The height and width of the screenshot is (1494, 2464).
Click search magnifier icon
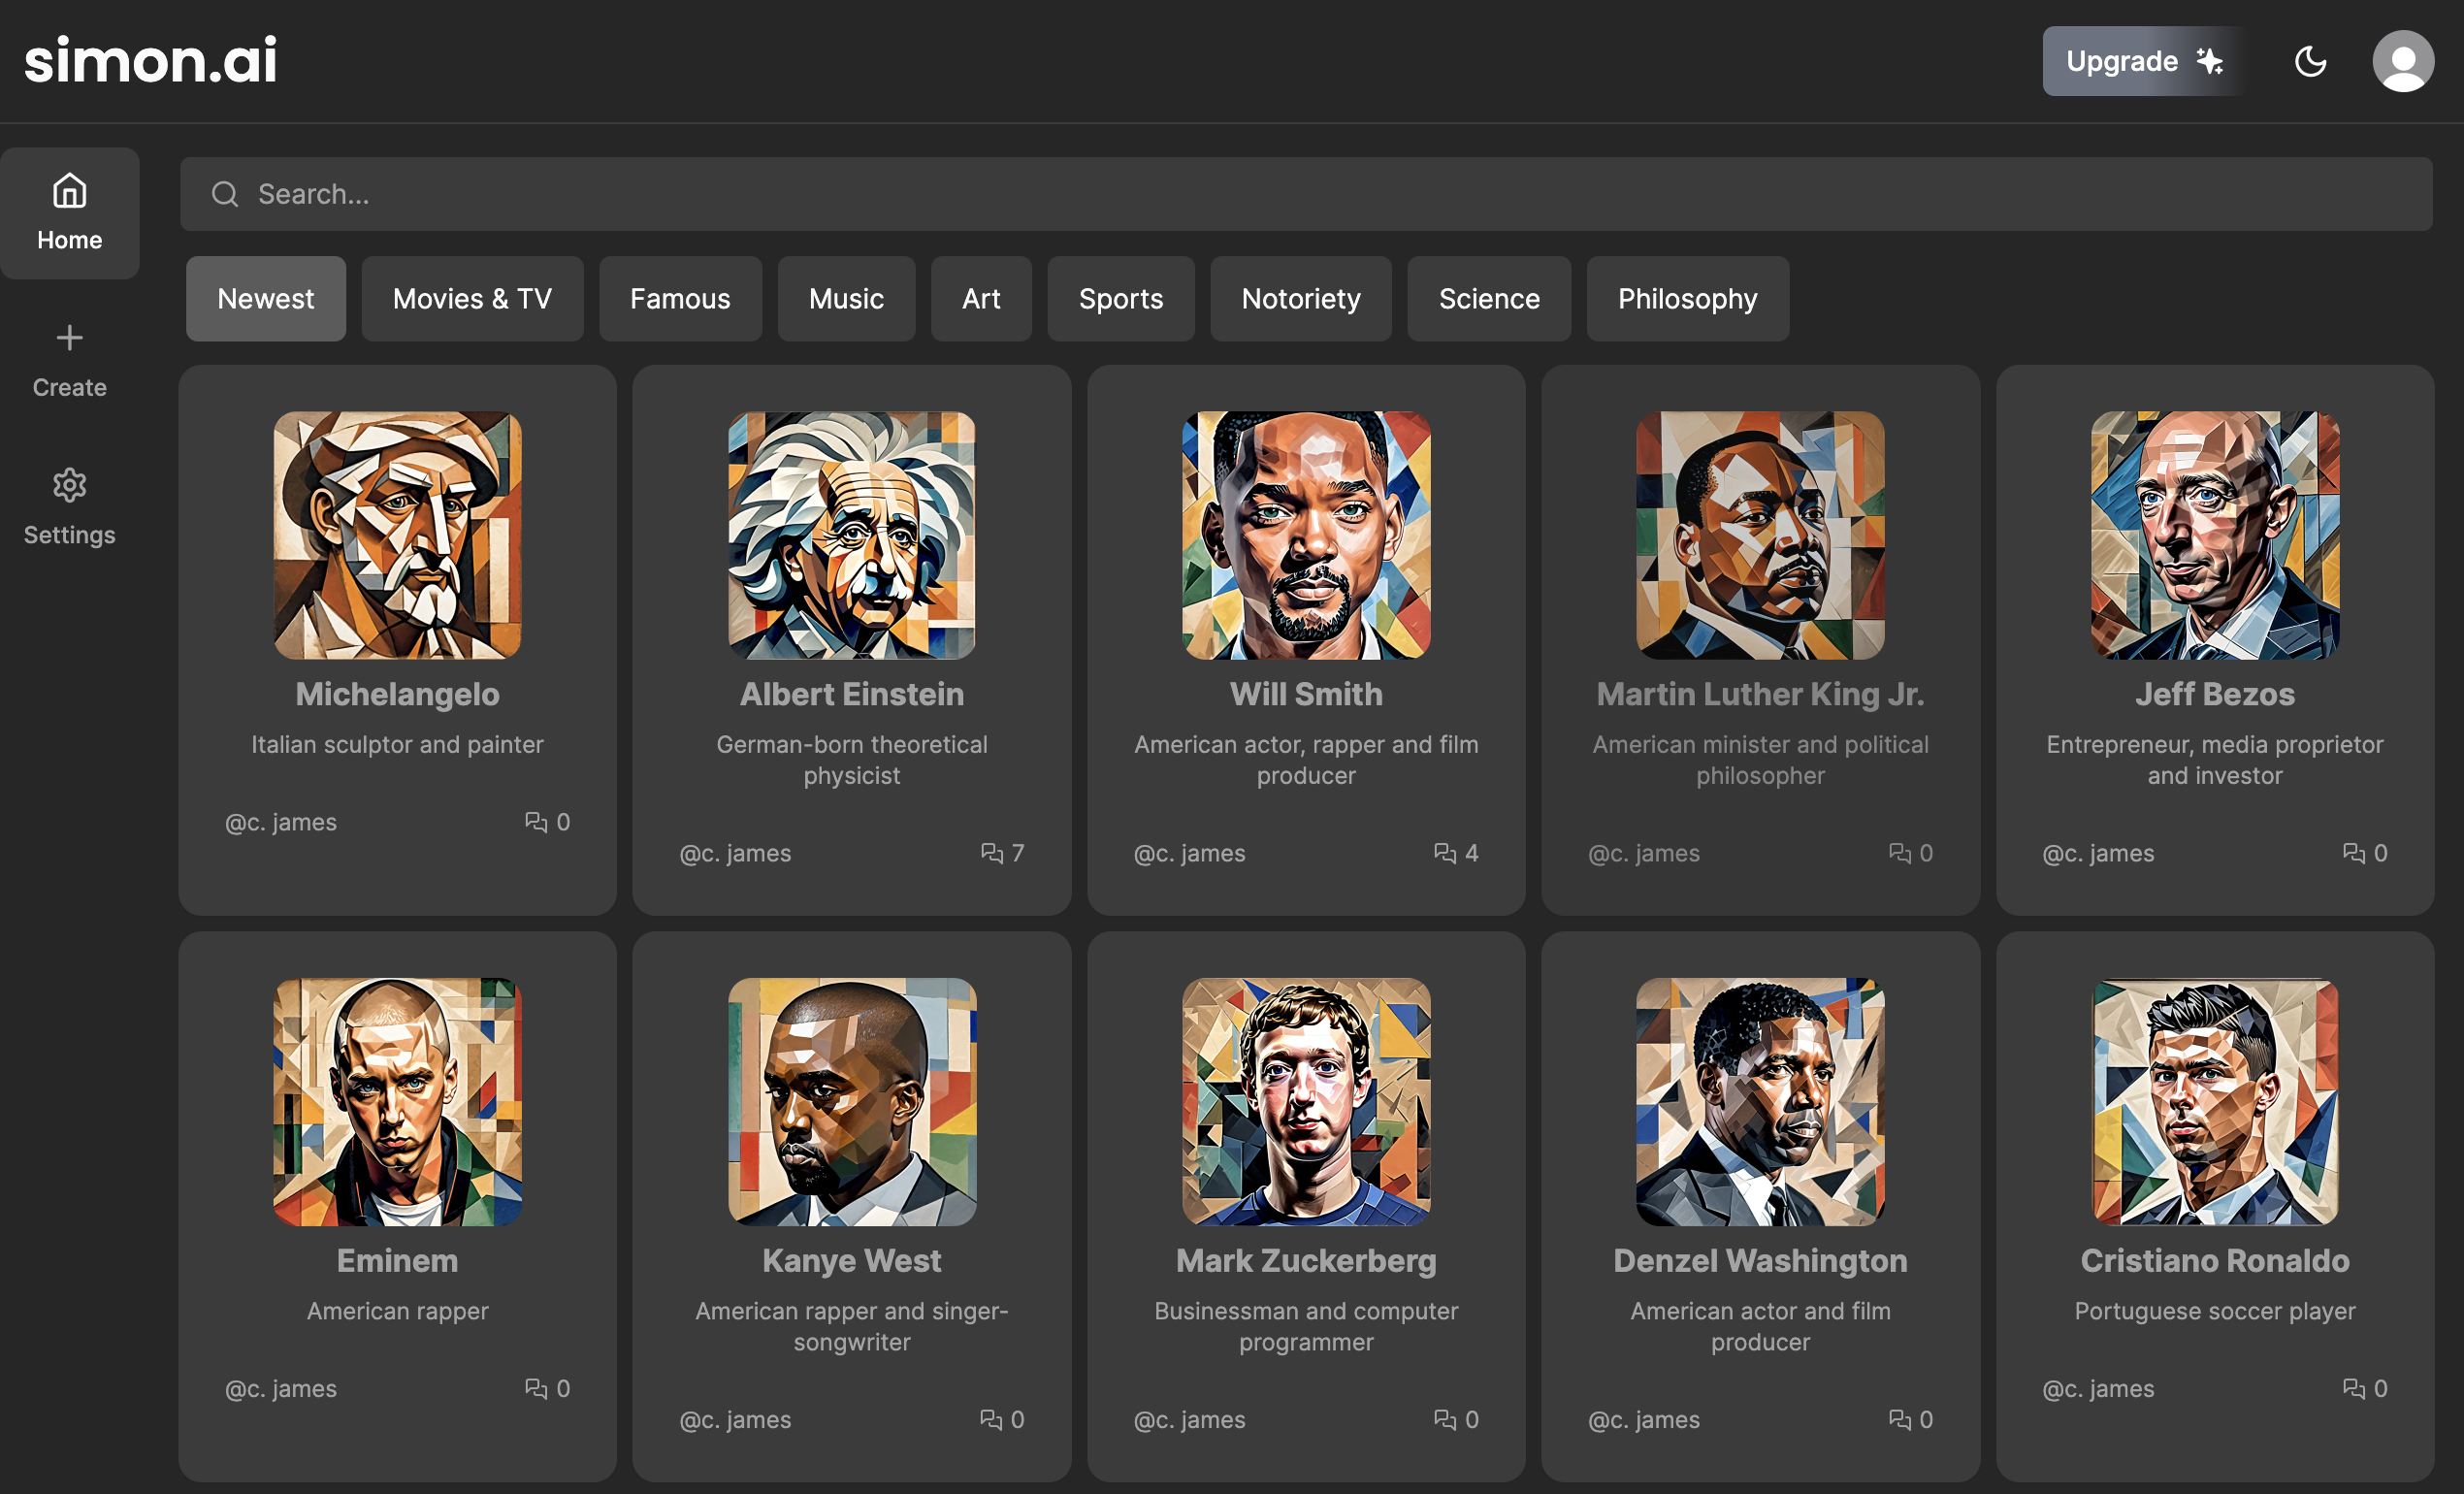225,194
